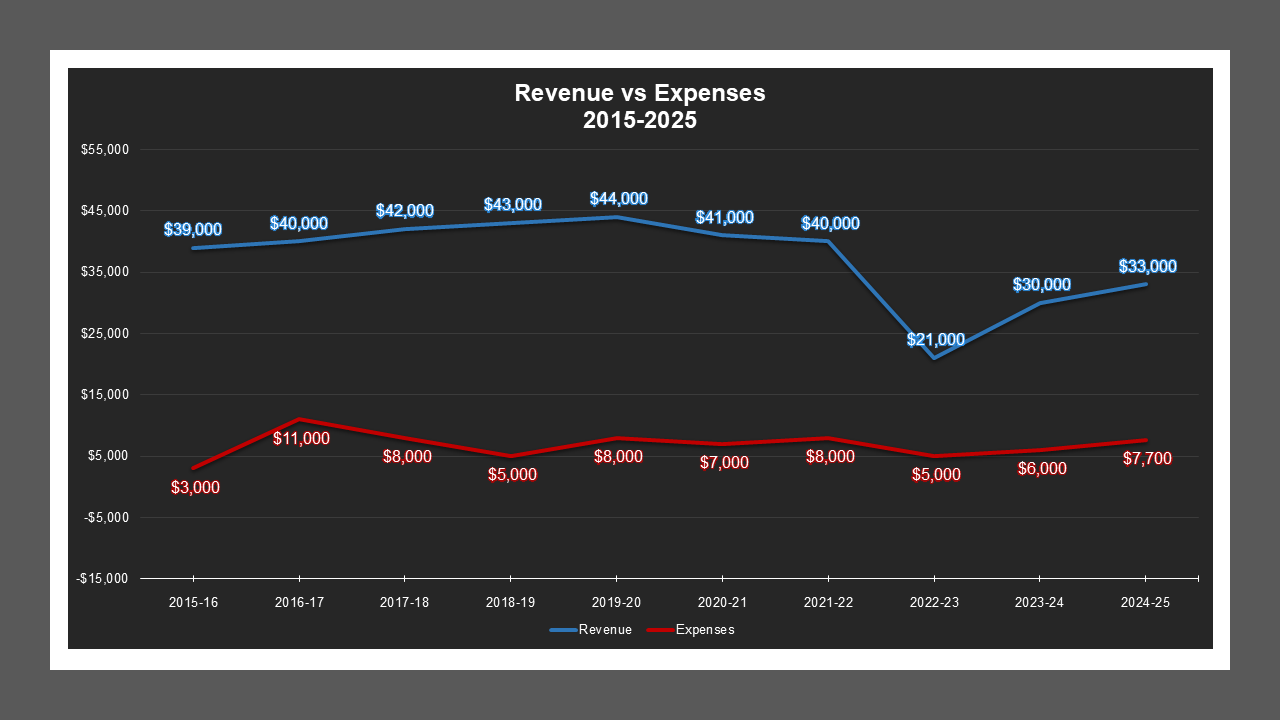1280x720 pixels.
Task: Click the $21,000 revenue data label
Action: (935, 340)
